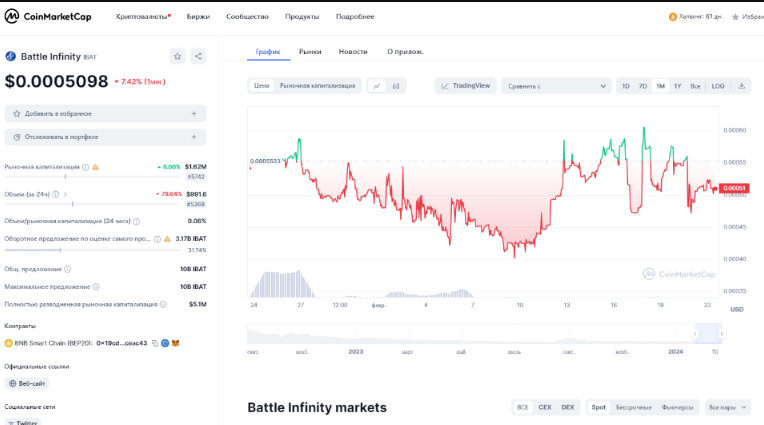Open the Сообщество menu
The image size is (764, 425).
(x=248, y=17)
